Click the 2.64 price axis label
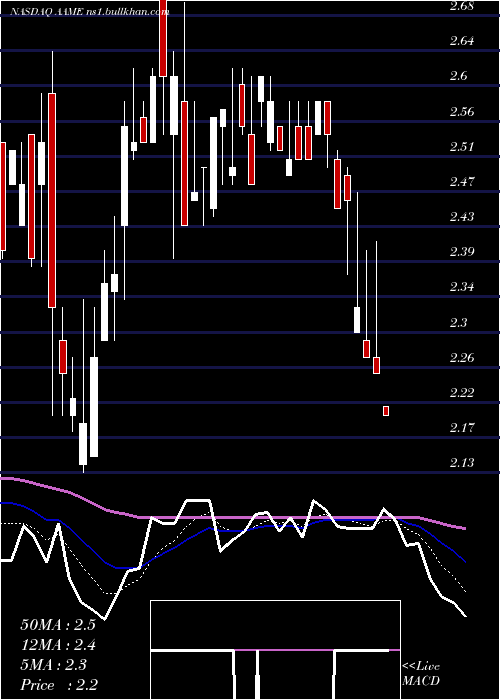Viewport: 500px width, 700px height. pos(462,41)
